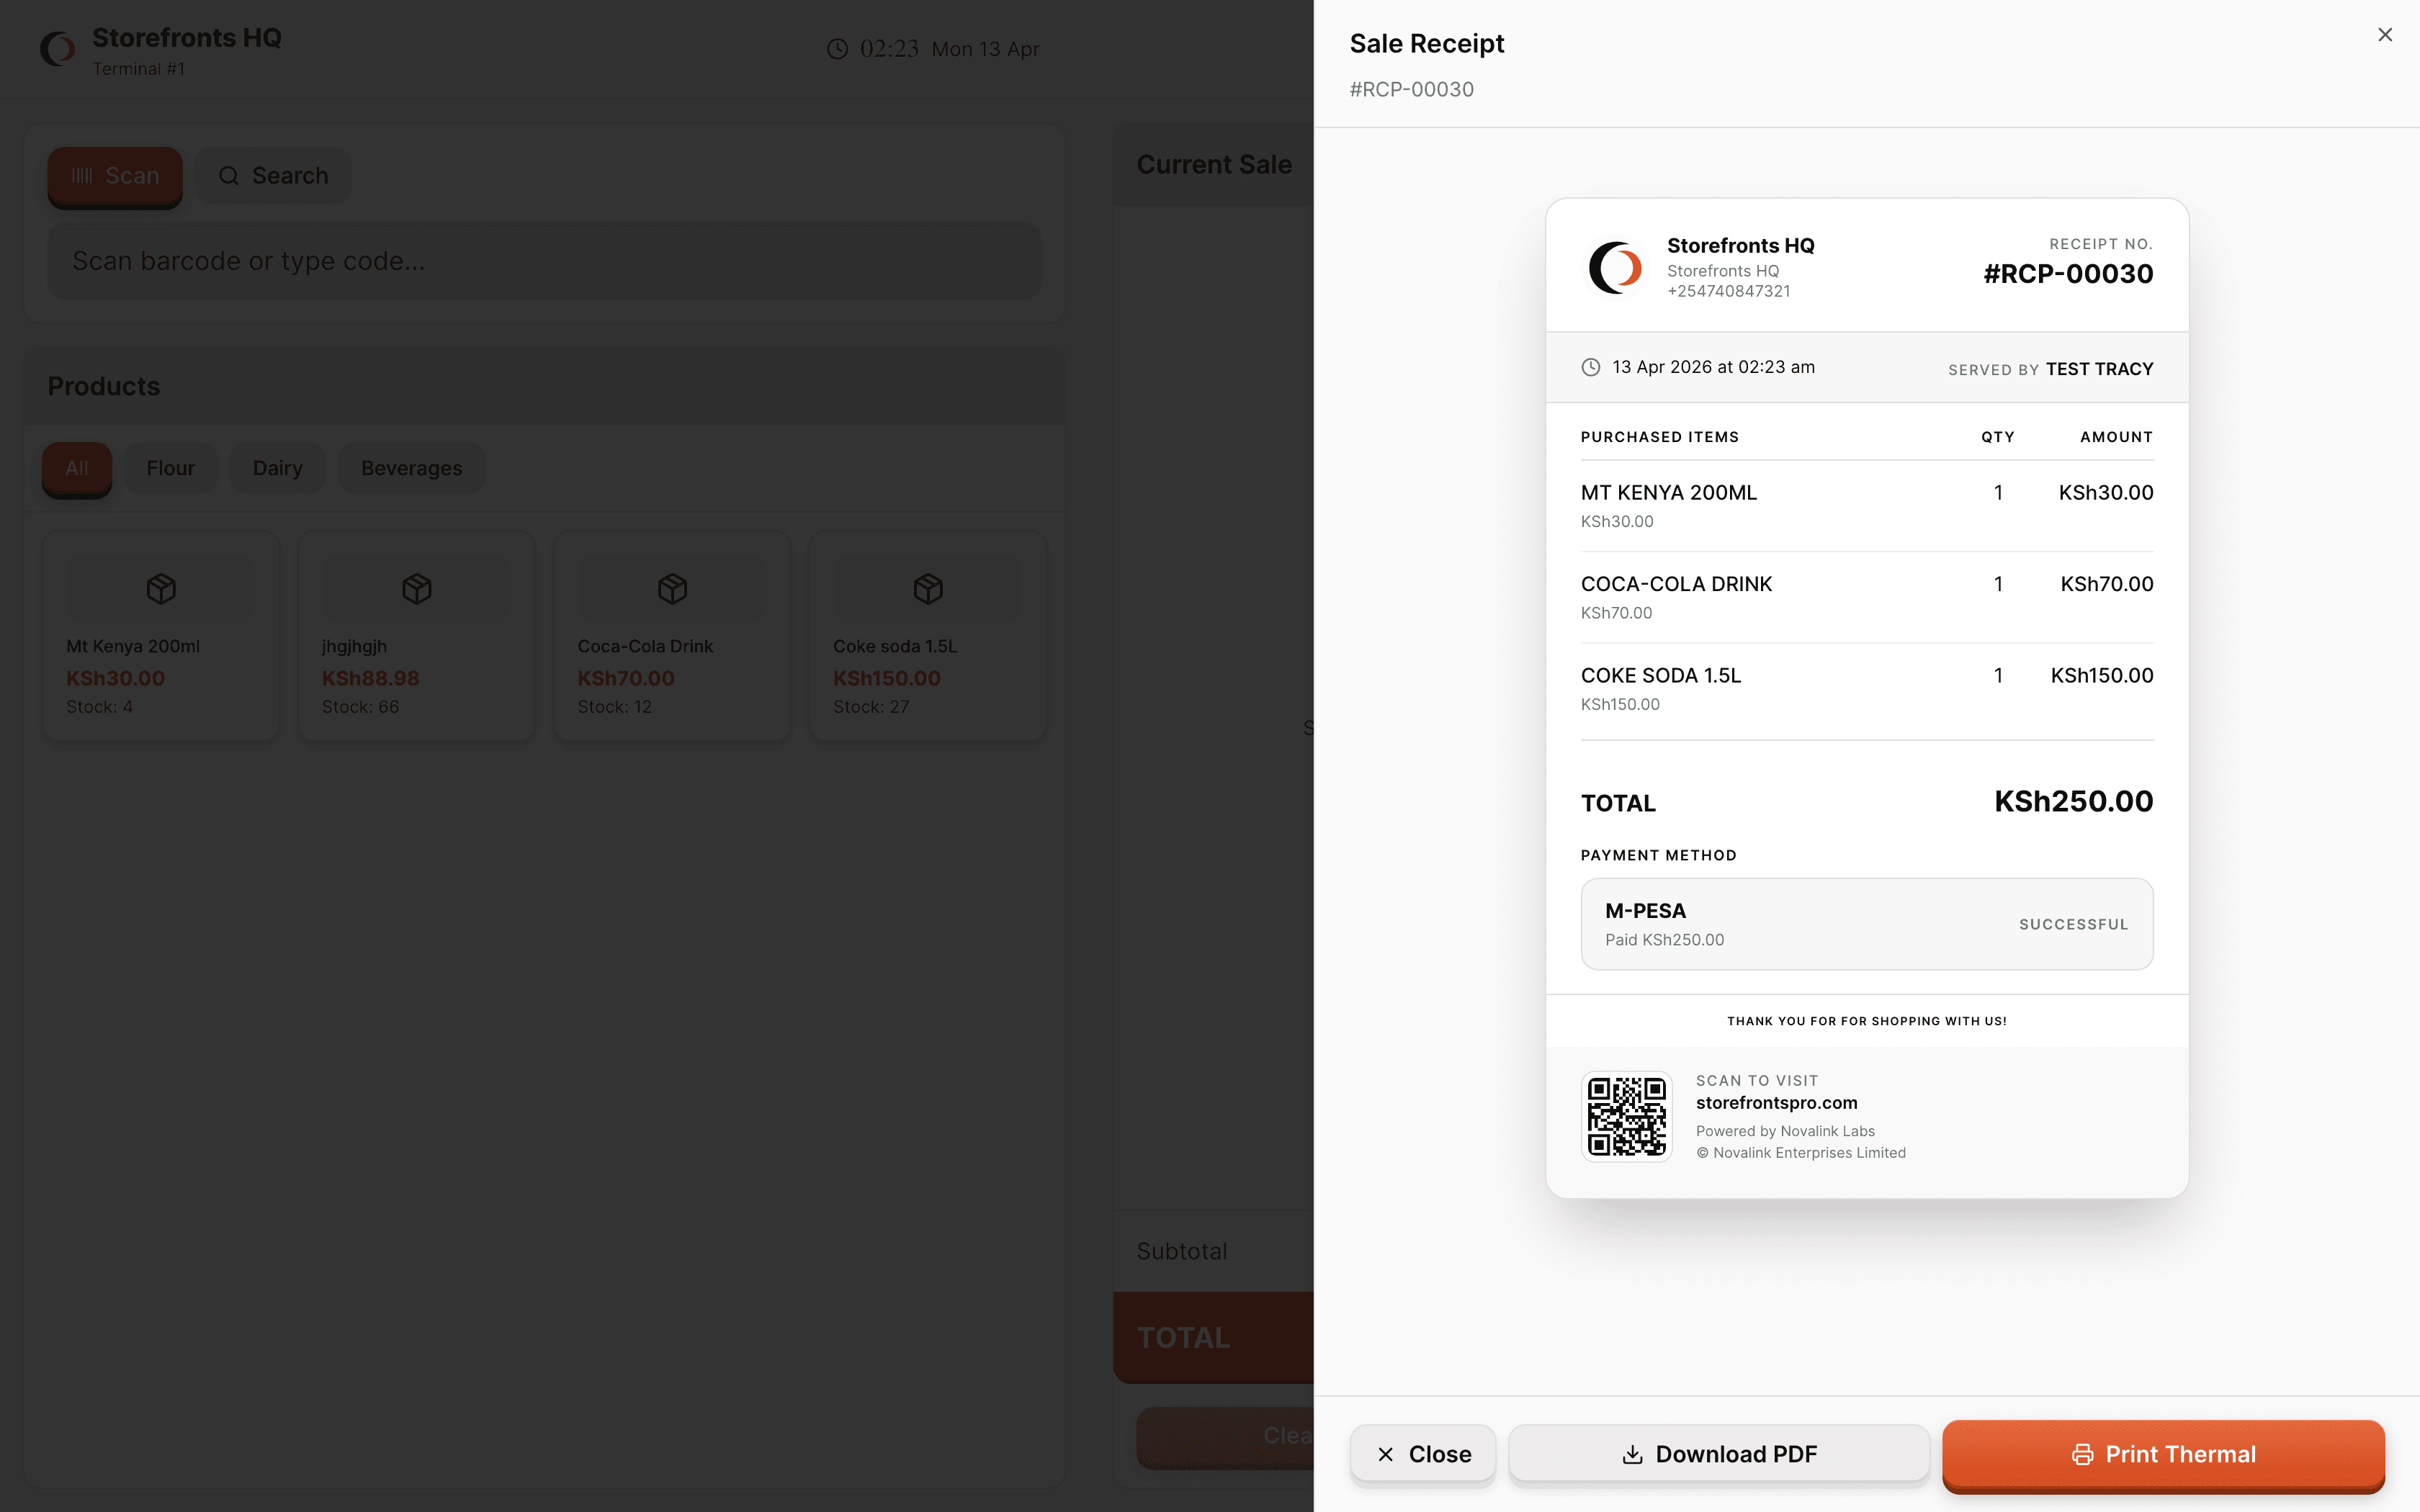2420x1512 pixels.
Task: Click the Coke soda 1.5L package icon
Action: pyautogui.click(x=926, y=588)
